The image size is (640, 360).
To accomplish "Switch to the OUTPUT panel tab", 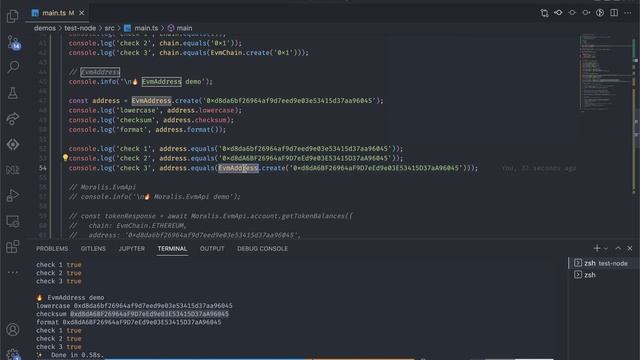I will [x=212, y=249].
